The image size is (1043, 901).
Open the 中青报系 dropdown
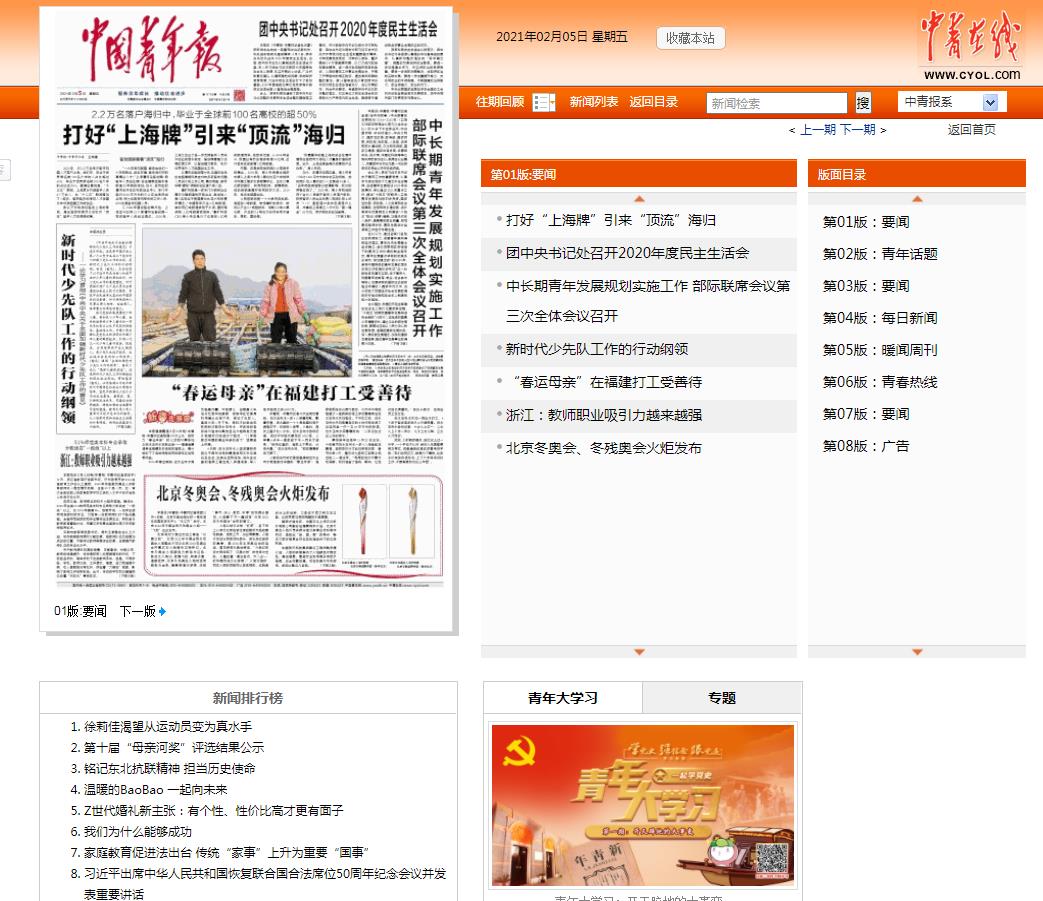952,102
